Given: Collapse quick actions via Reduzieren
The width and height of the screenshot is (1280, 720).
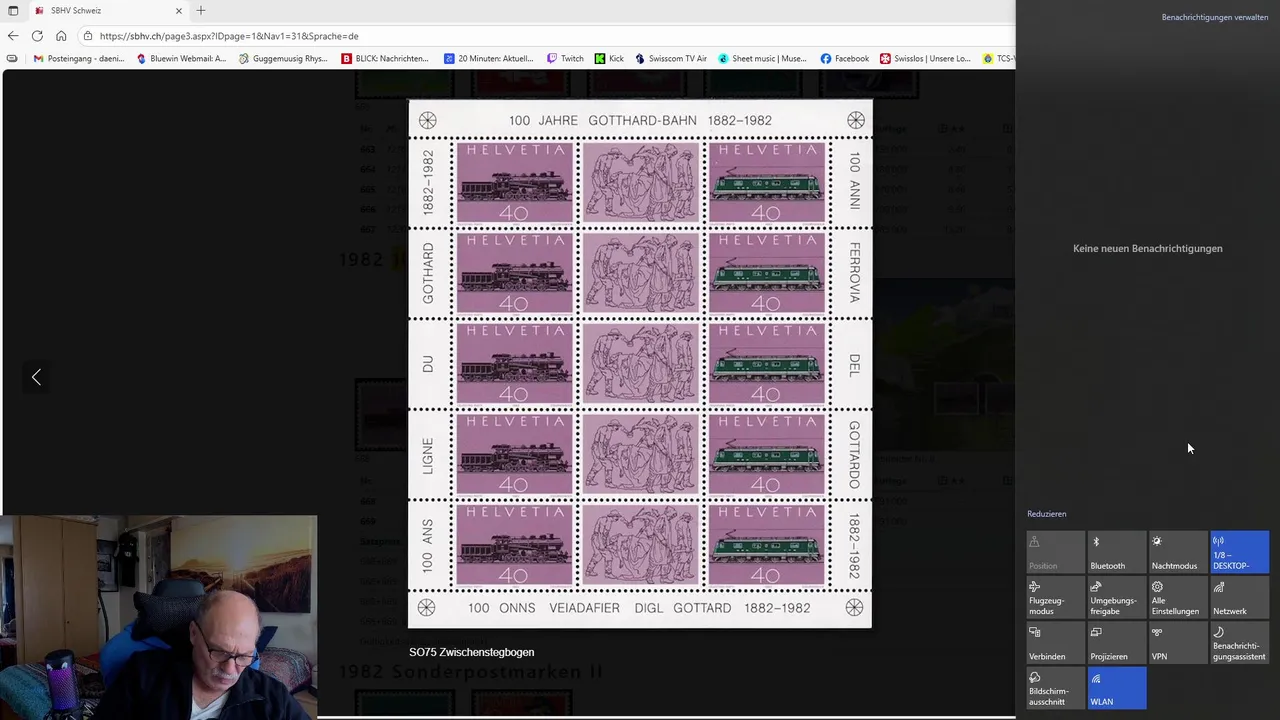Looking at the screenshot, I should point(1047,514).
